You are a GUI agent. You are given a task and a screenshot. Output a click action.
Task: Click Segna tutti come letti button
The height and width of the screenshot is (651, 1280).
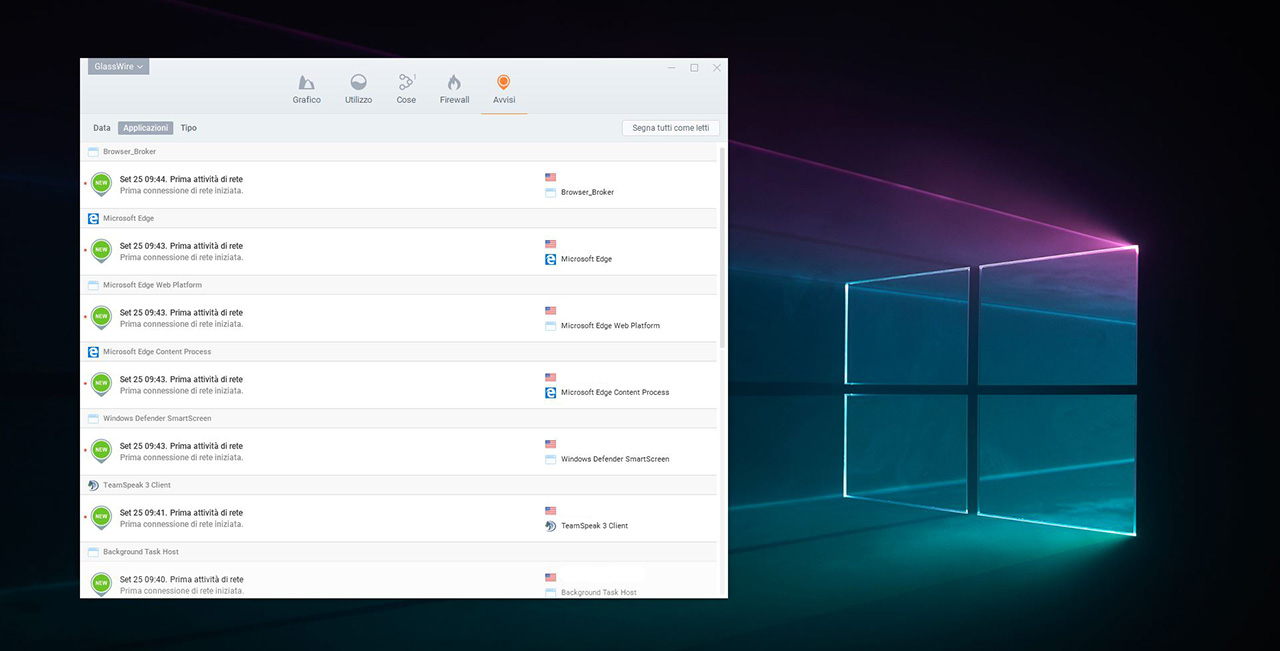coord(670,128)
